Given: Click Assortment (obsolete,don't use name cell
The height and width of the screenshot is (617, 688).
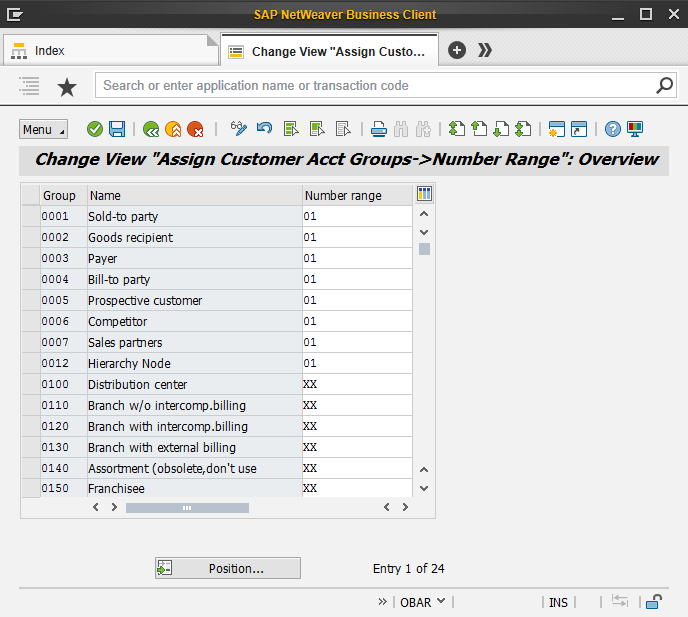Looking at the screenshot, I should 195,469.
